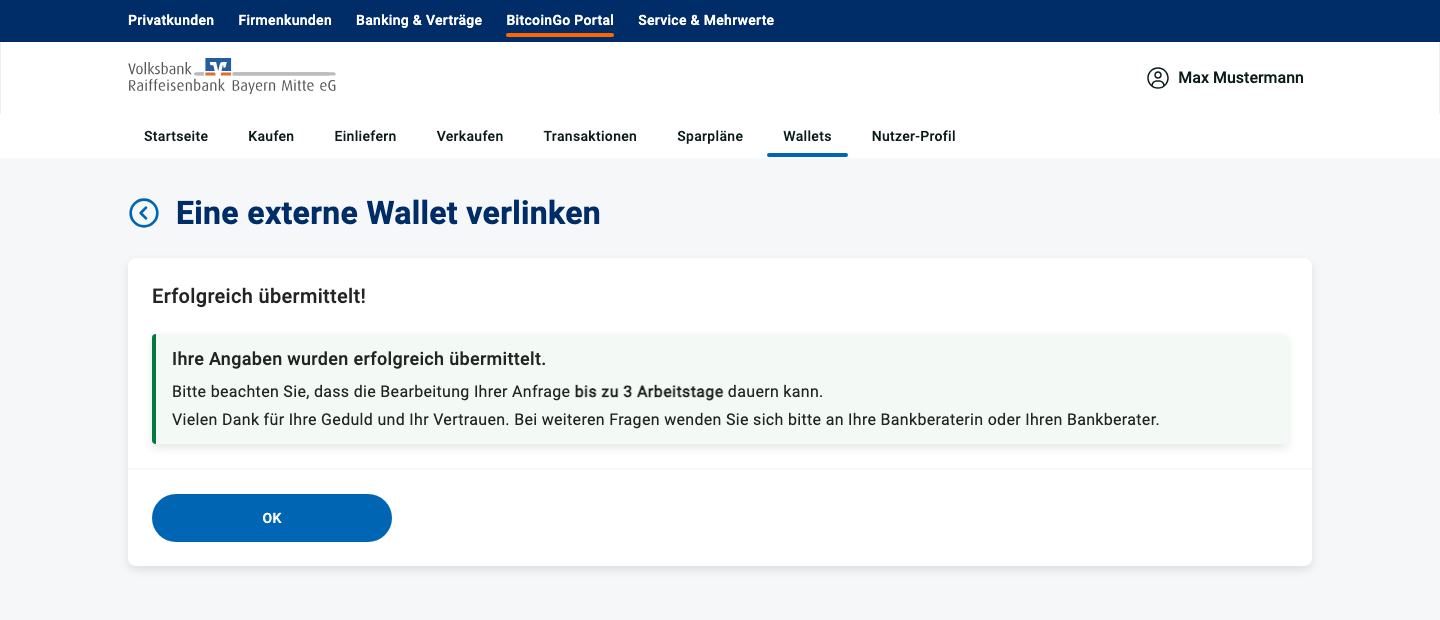
Task: Confirm with the OK button
Action: point(272,518)
